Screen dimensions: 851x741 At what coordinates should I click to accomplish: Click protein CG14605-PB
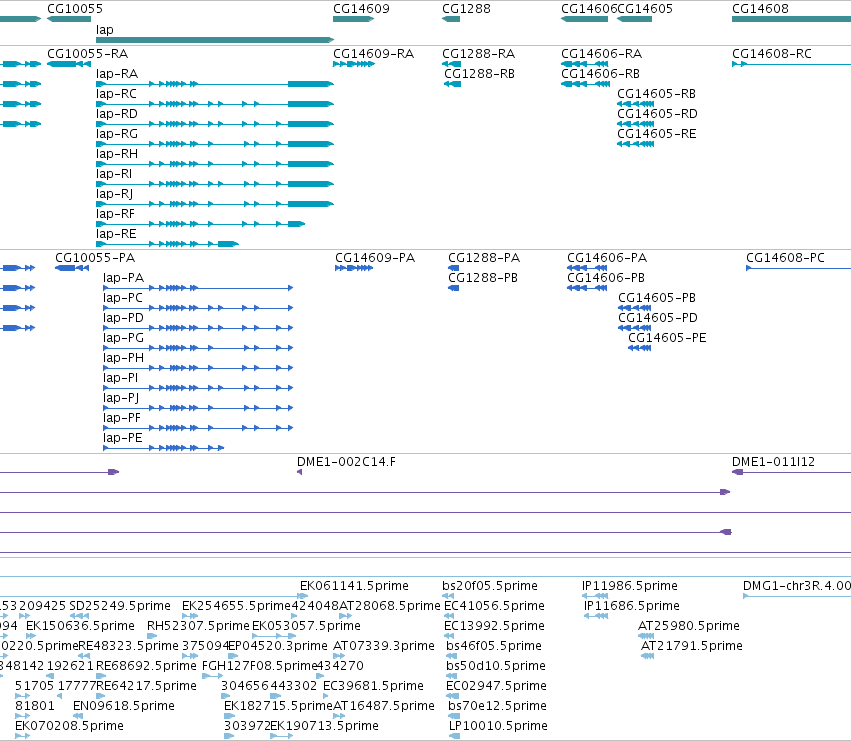tap(634, 308)
